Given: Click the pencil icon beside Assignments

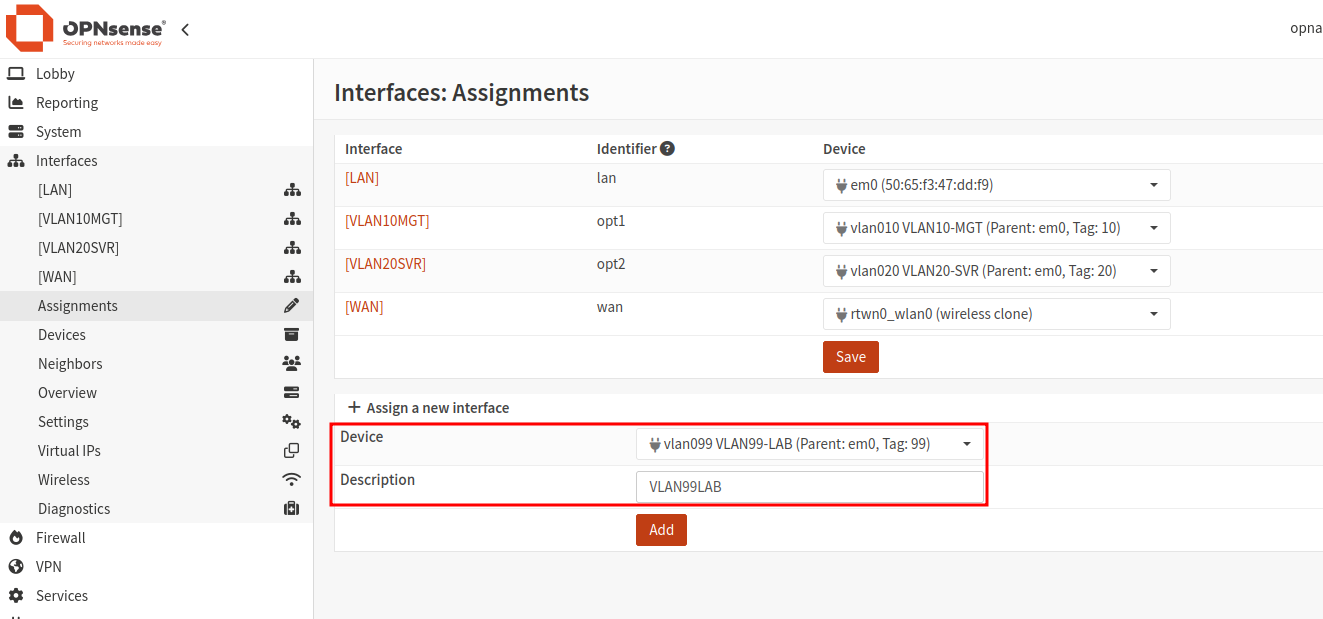Looking at the screenshot, I should point(291,305).
